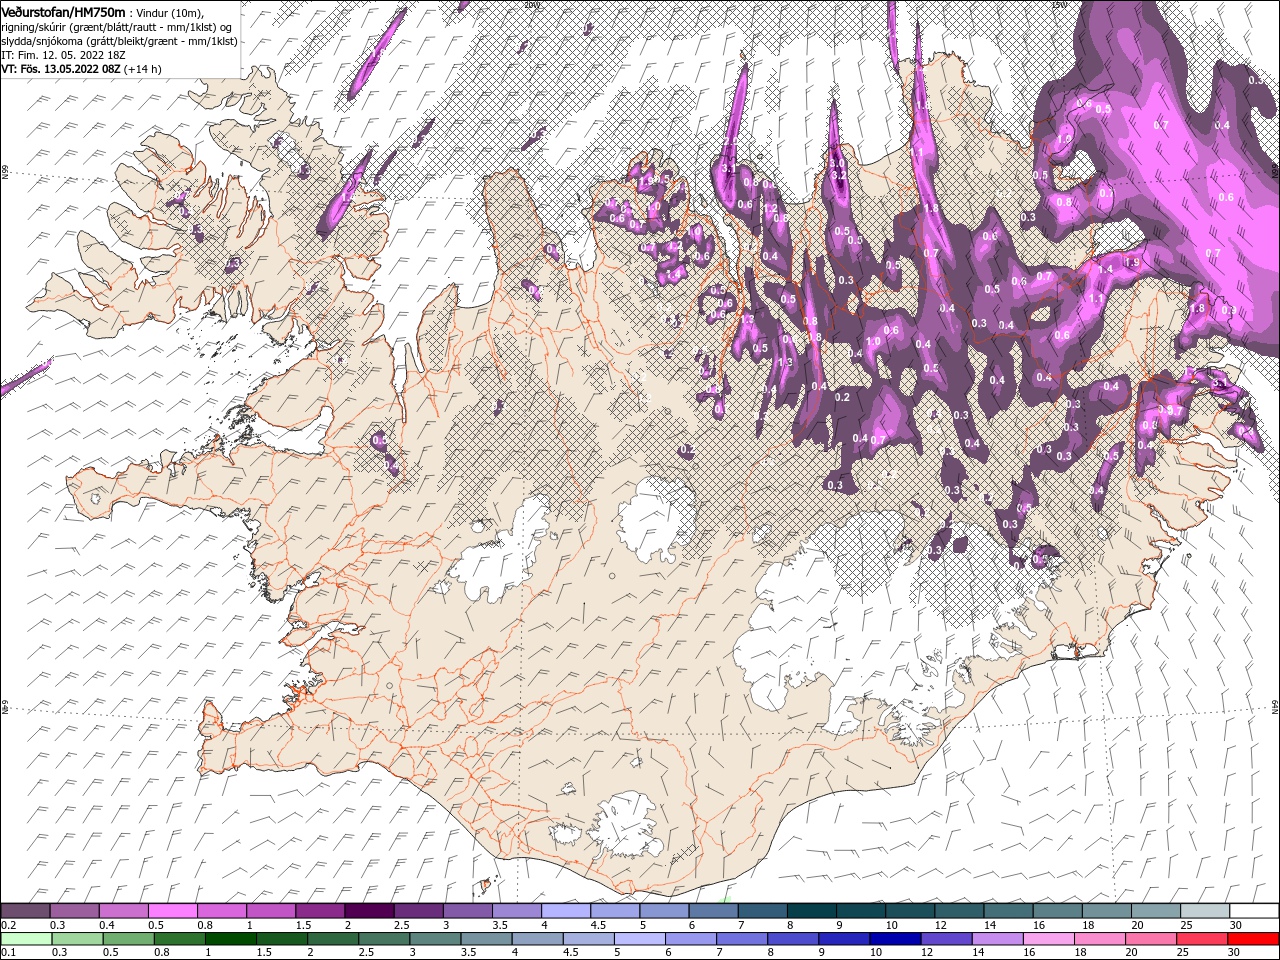The image size is (1280, 960).
Task: Select the '64N' latitude label at right edge
Action: pyautogui.click(x=1275, y=708)
